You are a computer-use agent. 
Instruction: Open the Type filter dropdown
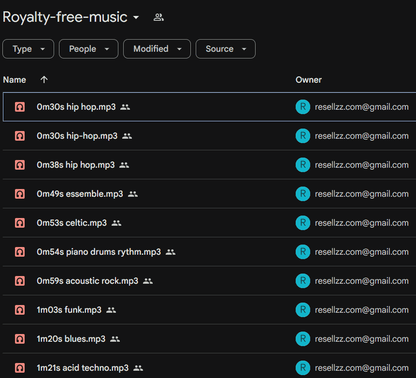[28, 49]
